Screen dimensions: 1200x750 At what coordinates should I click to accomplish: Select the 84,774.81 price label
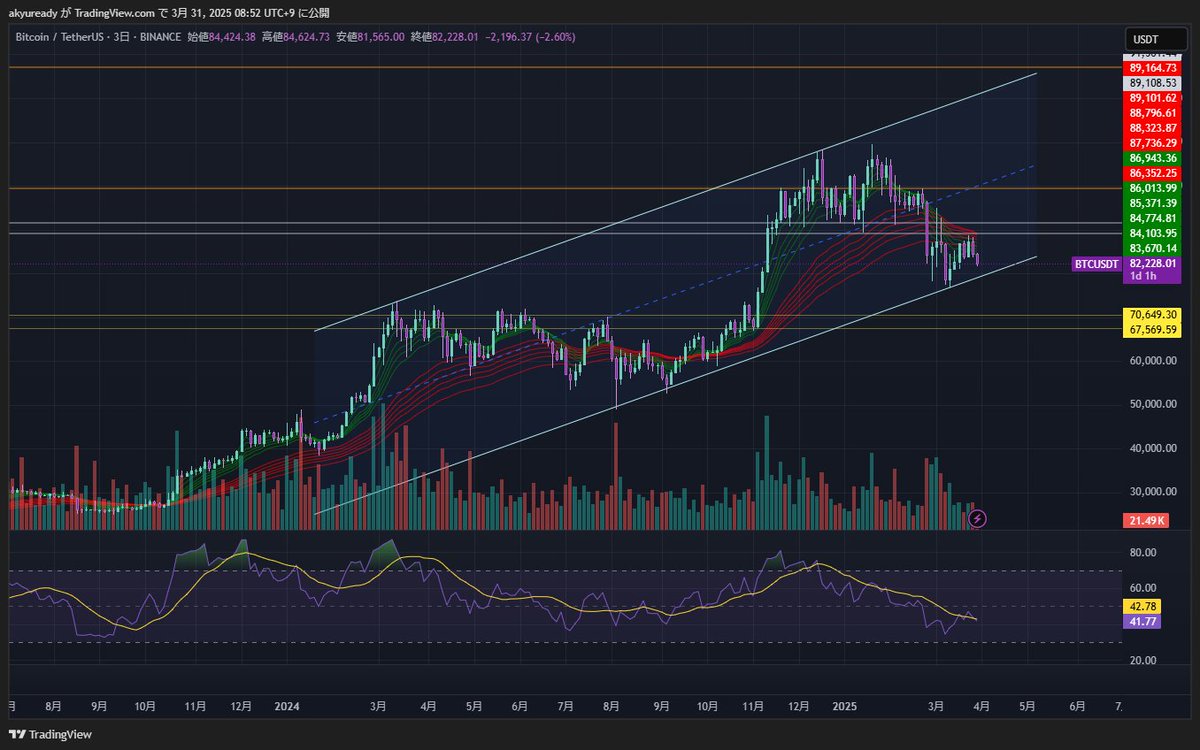(x=1151, y=218)
